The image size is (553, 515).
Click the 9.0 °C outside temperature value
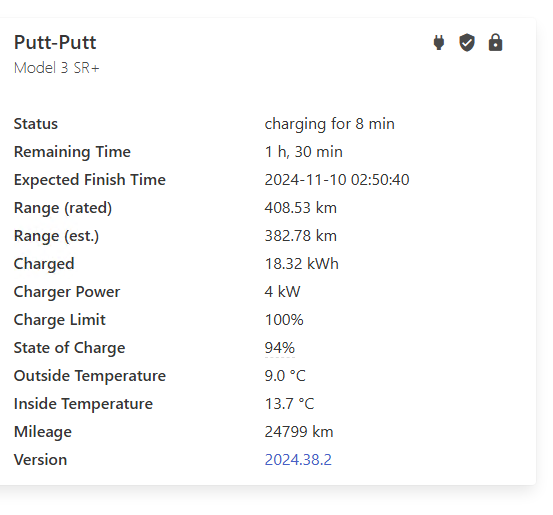point(285,376)
